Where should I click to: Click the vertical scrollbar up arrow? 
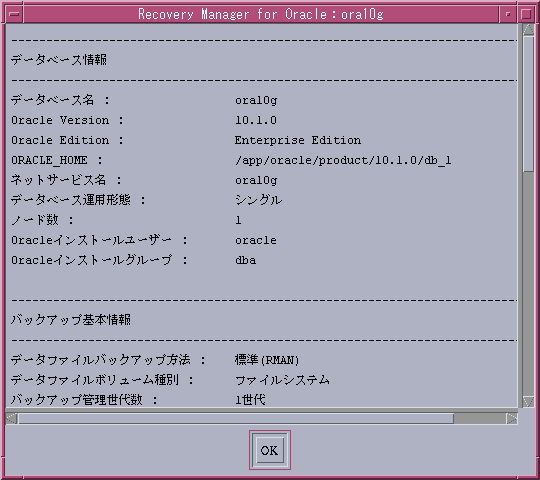click(x=528, y=30)
